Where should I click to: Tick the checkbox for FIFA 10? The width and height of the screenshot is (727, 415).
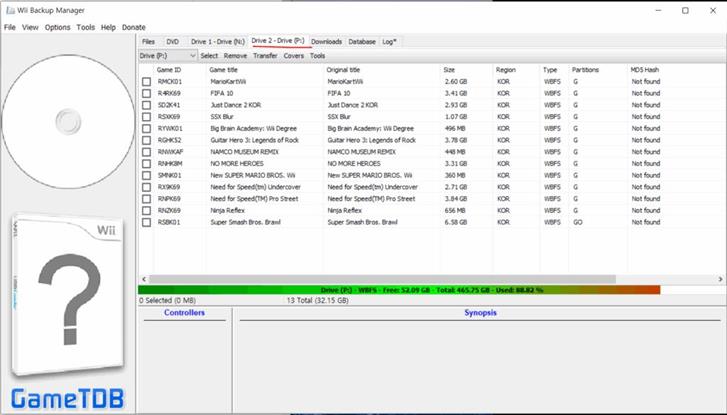pos(147,93)
